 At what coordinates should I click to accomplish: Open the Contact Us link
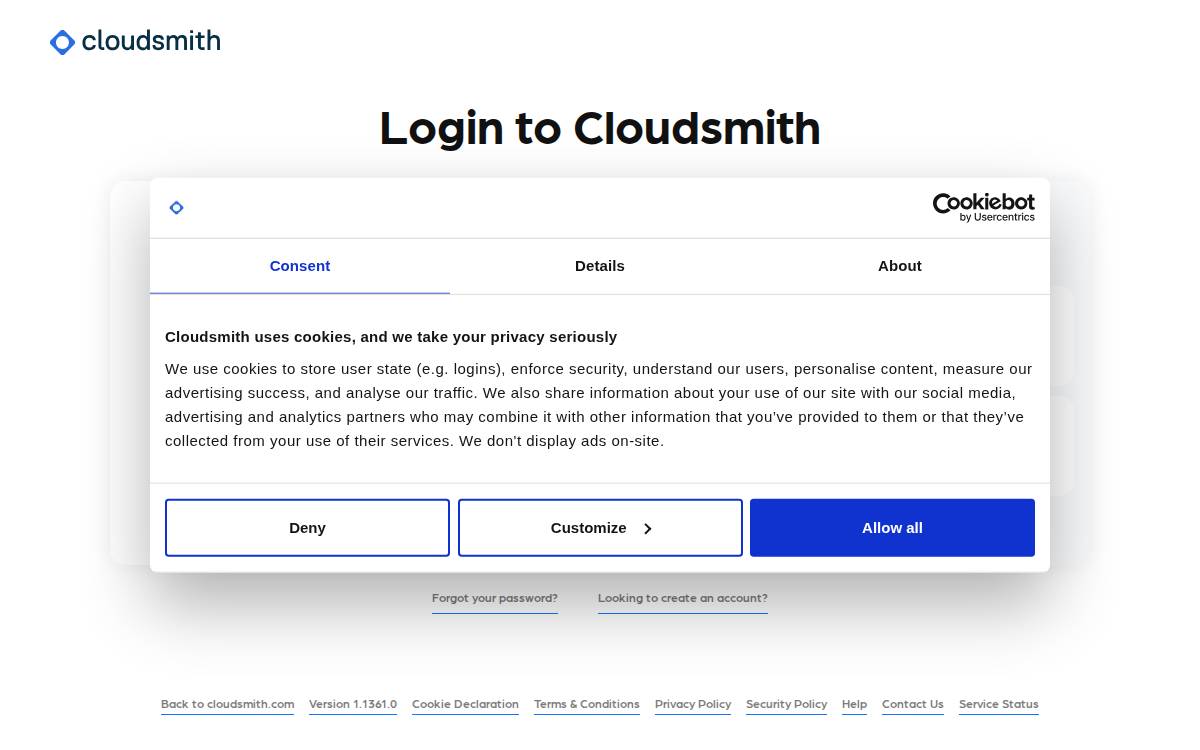913,704
